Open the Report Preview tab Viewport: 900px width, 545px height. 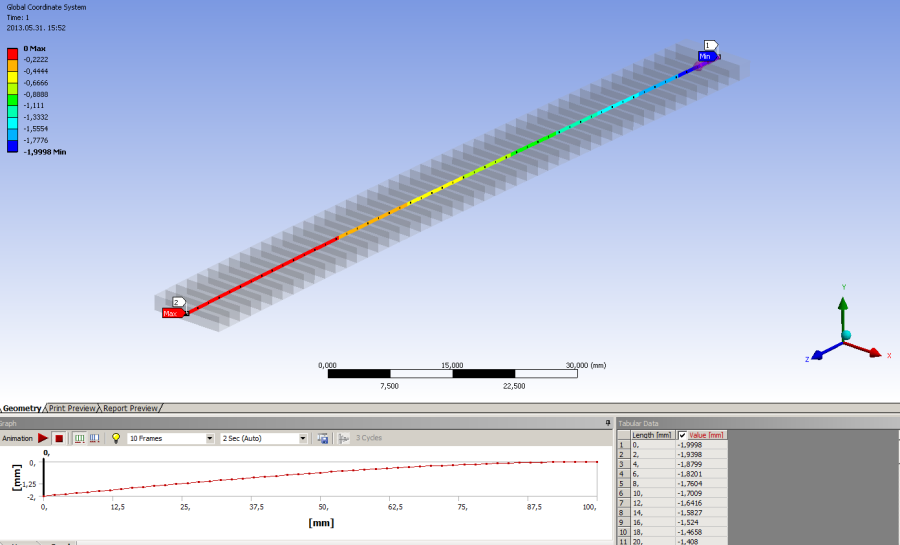pyautogui.click(x=130, y=408)
